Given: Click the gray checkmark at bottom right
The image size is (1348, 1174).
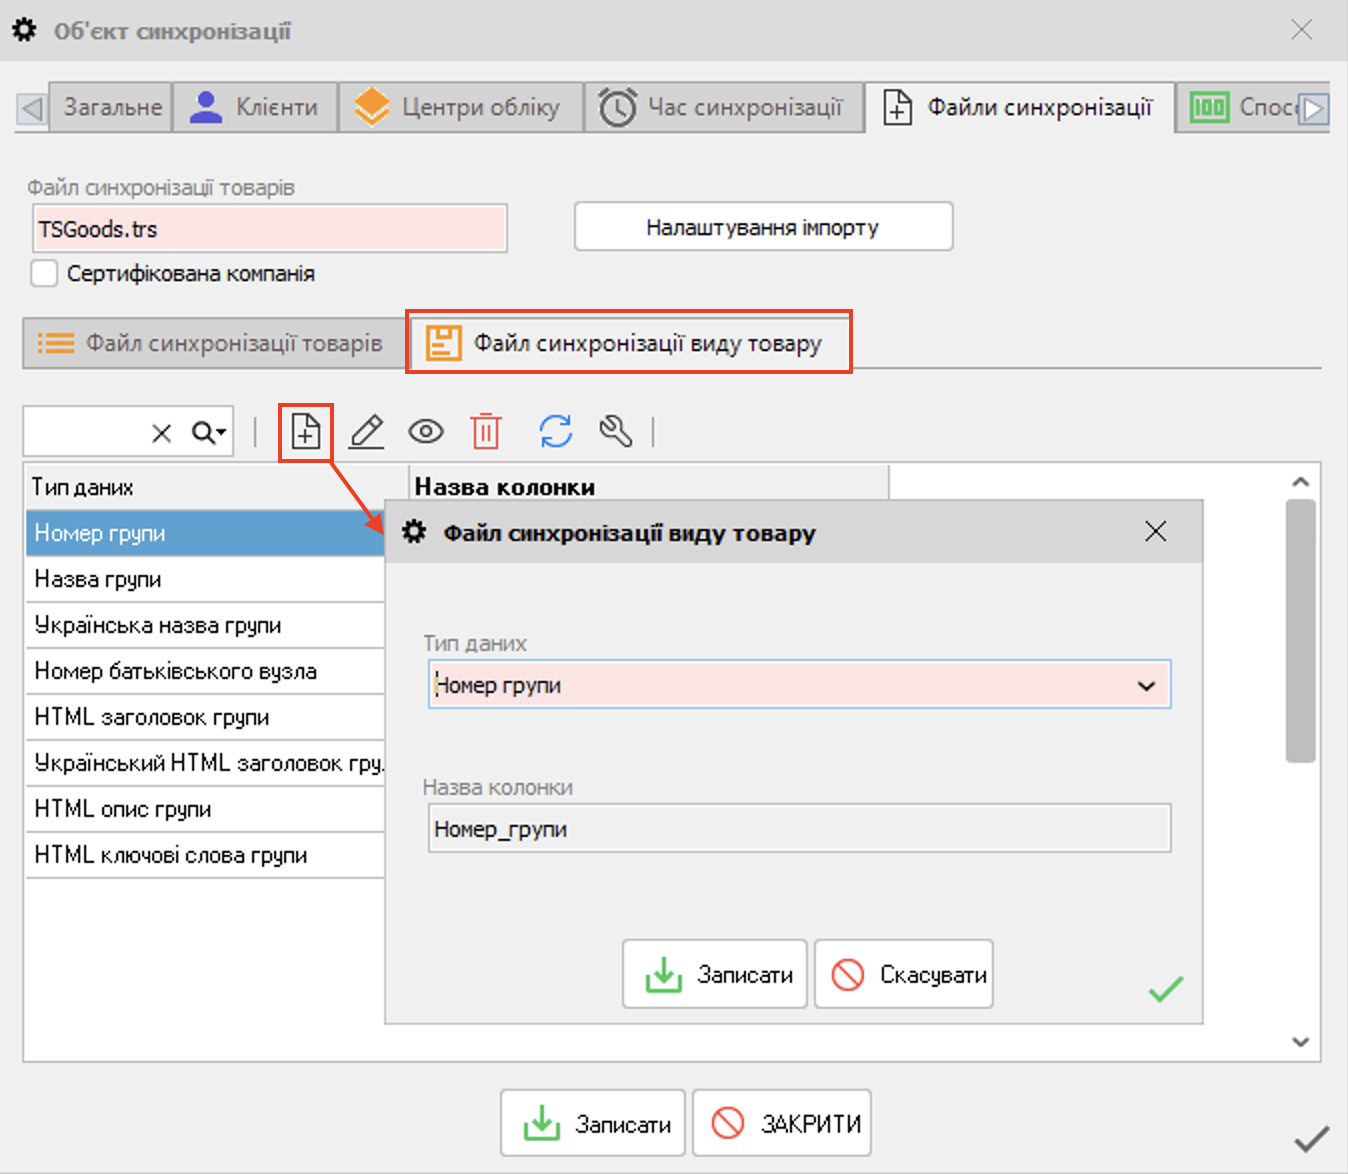Looking at the screenshot, I should click(x=1311, y=1139).
